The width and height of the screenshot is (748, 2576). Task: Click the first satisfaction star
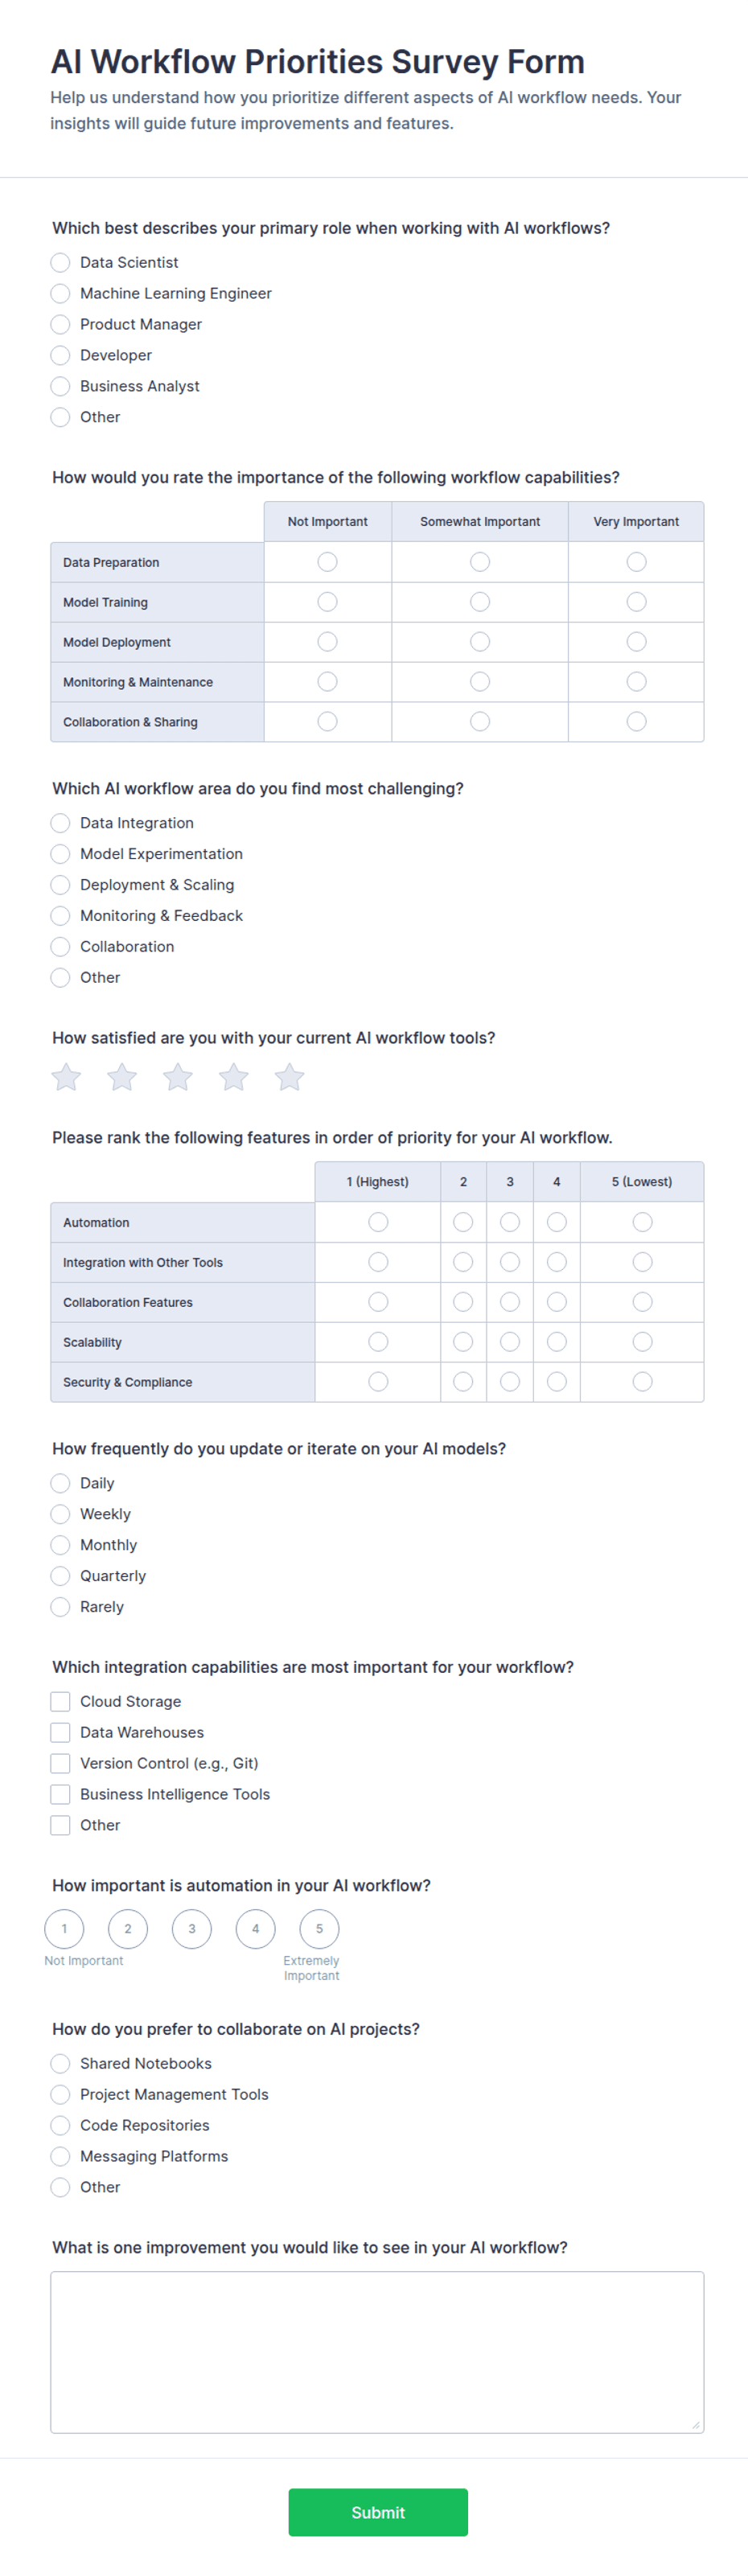pyautogui.click(x=66, y=1077)
